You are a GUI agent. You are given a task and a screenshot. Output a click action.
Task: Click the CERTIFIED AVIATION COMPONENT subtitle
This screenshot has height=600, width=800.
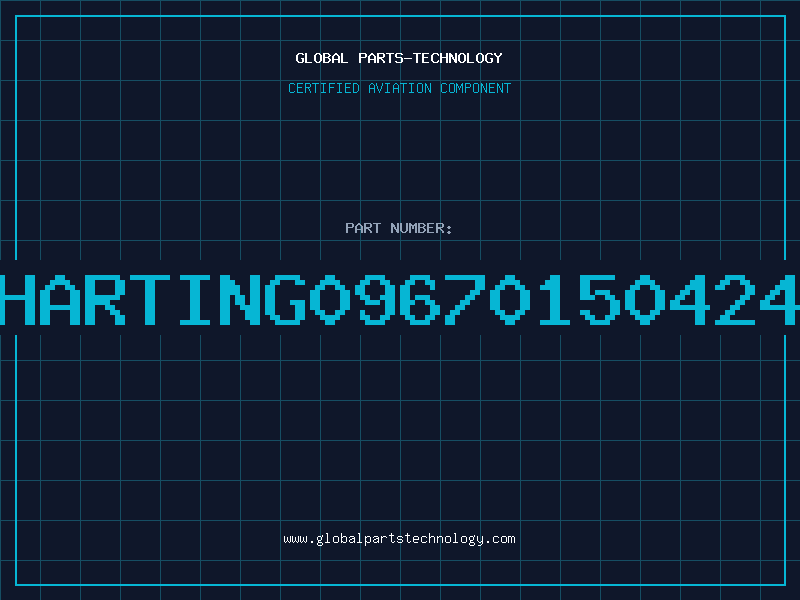click(x=399, y=88)
